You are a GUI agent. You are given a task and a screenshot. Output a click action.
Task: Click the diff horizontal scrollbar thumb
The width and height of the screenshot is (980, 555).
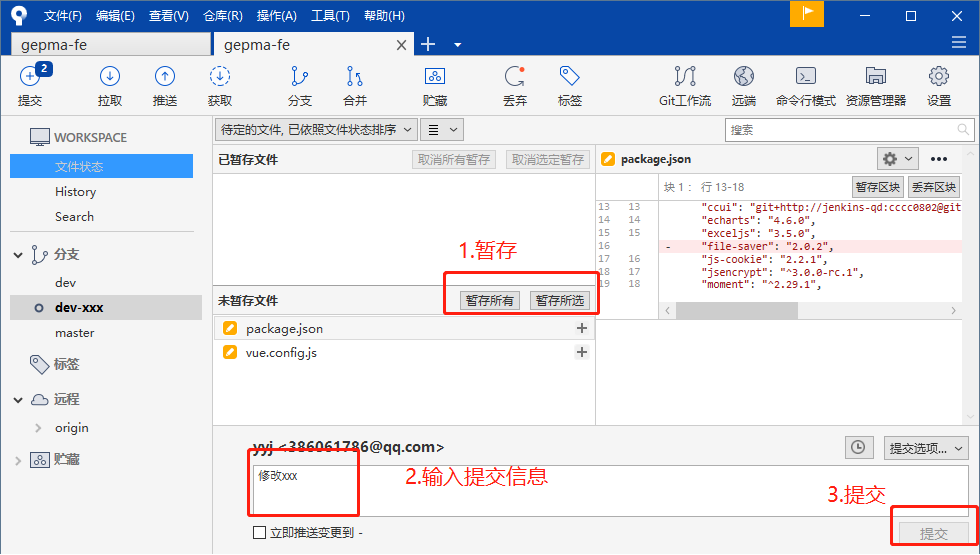coord(737,311)
